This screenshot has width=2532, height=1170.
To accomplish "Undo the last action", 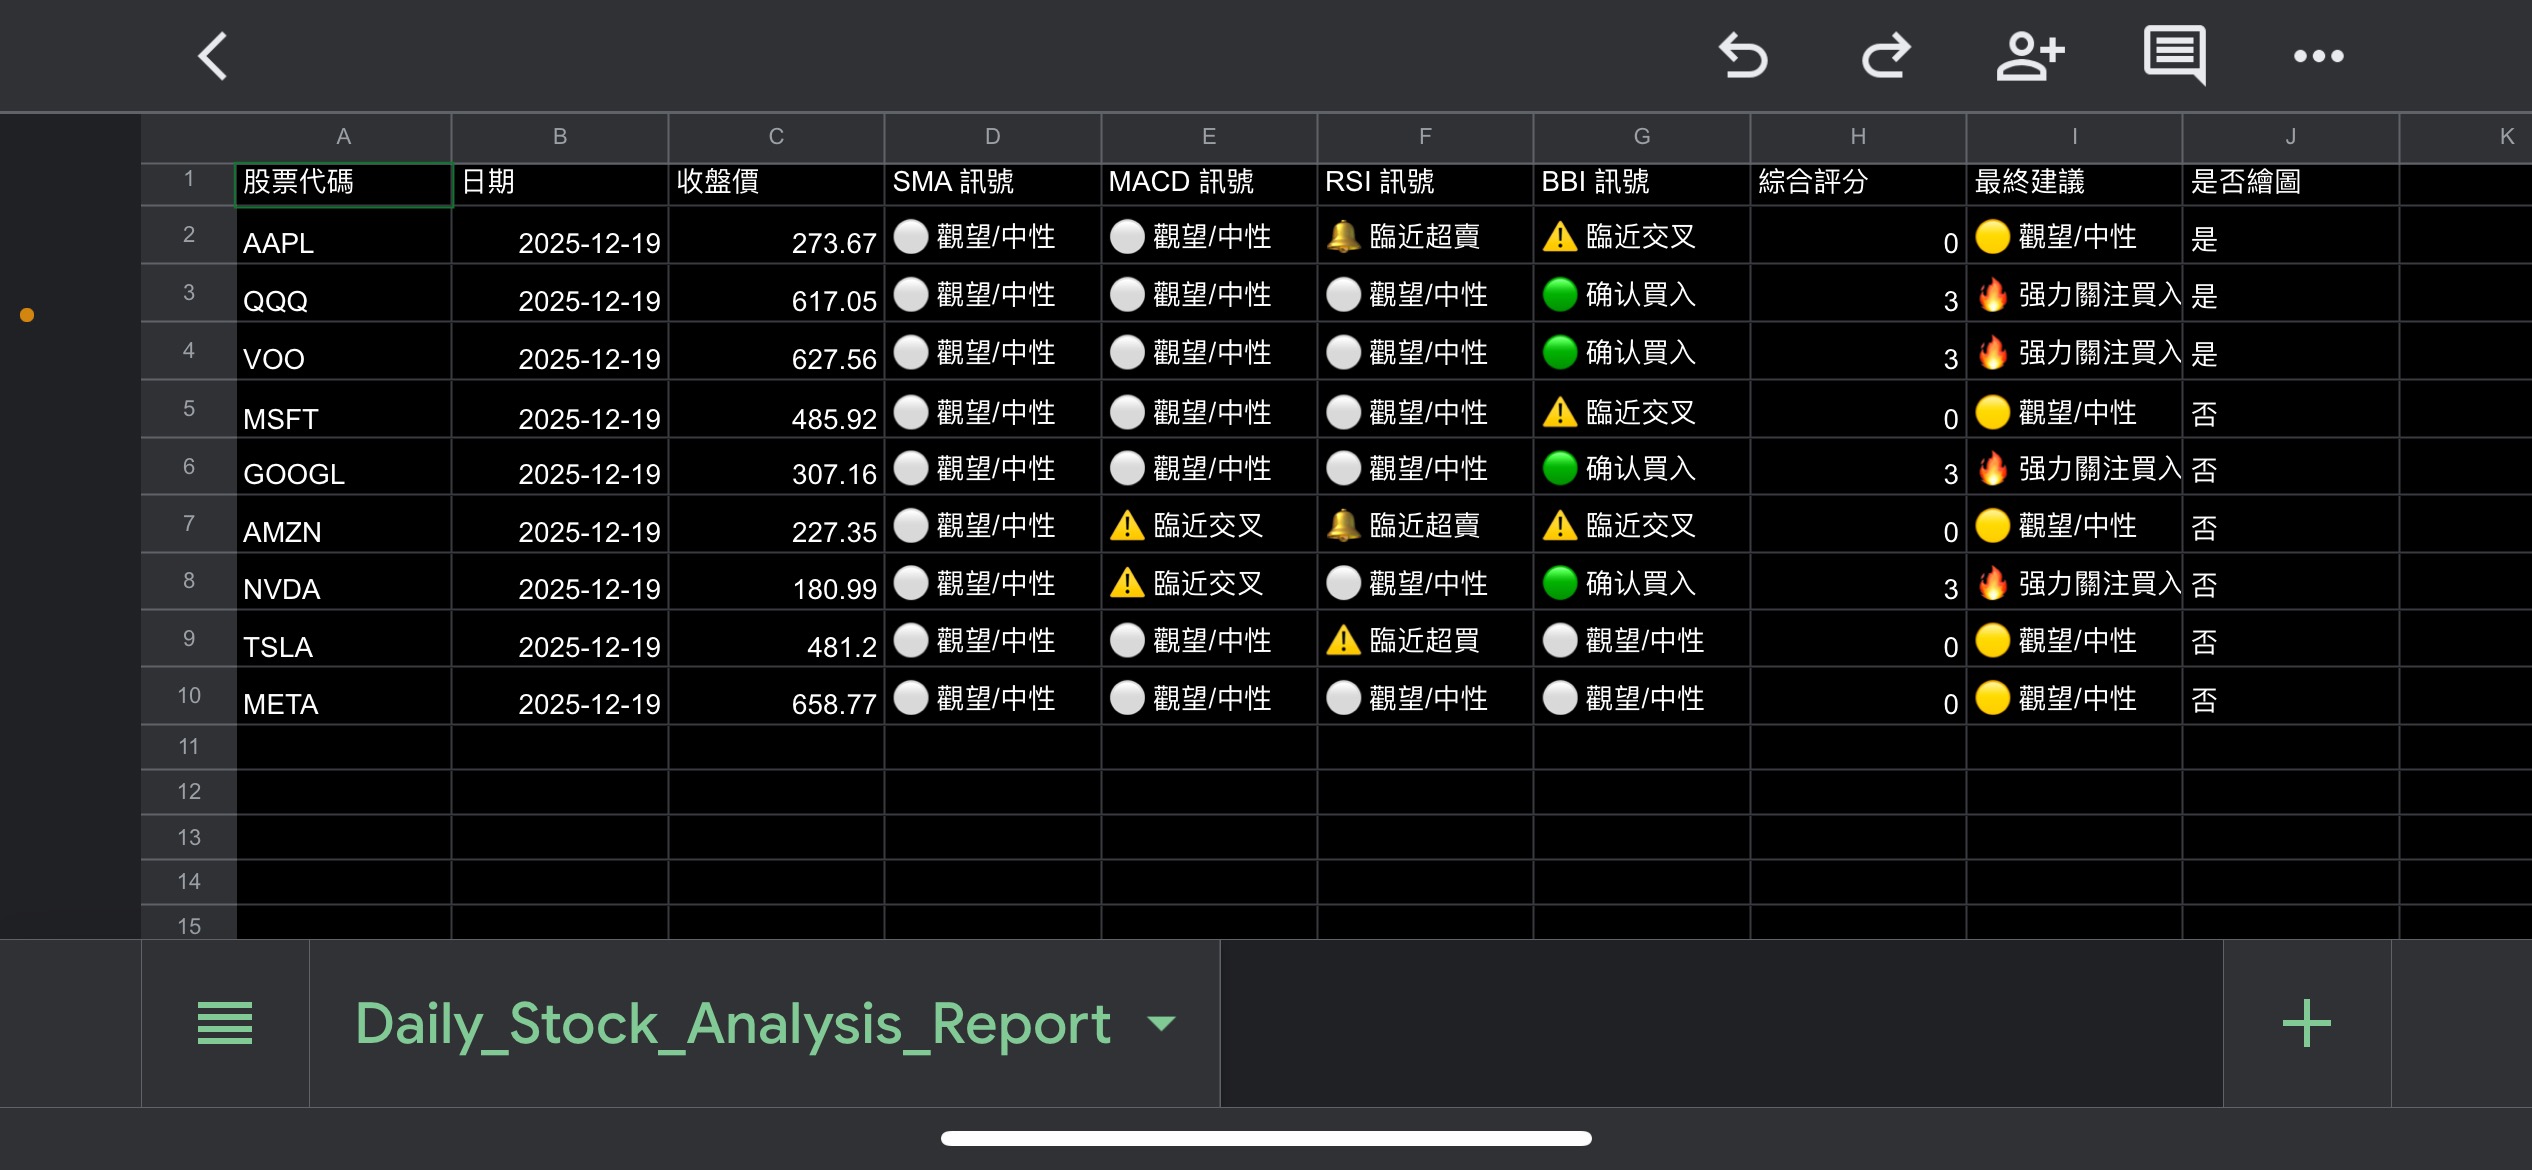I will (1743, 56).
